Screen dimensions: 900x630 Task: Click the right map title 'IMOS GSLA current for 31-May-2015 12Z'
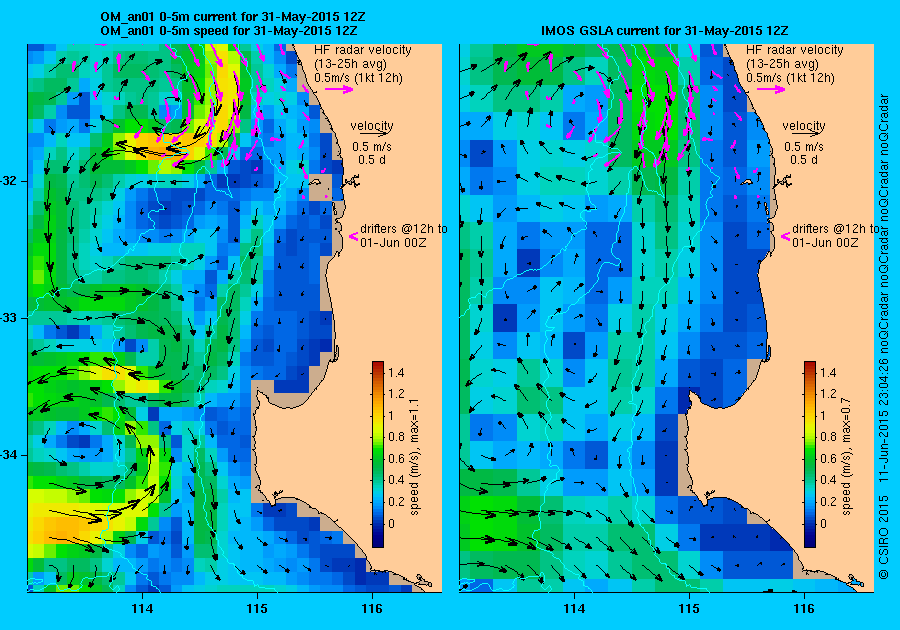click(665, 31)
